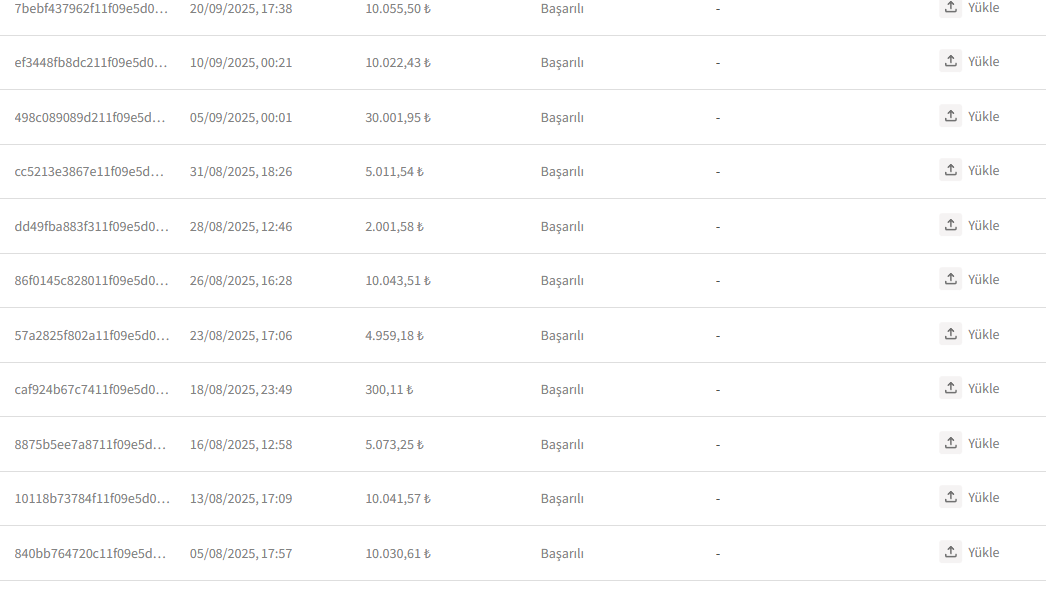Click Yükle text for 10.055,50 ₺ row
Screen dimensions: 1046x592
983,7
